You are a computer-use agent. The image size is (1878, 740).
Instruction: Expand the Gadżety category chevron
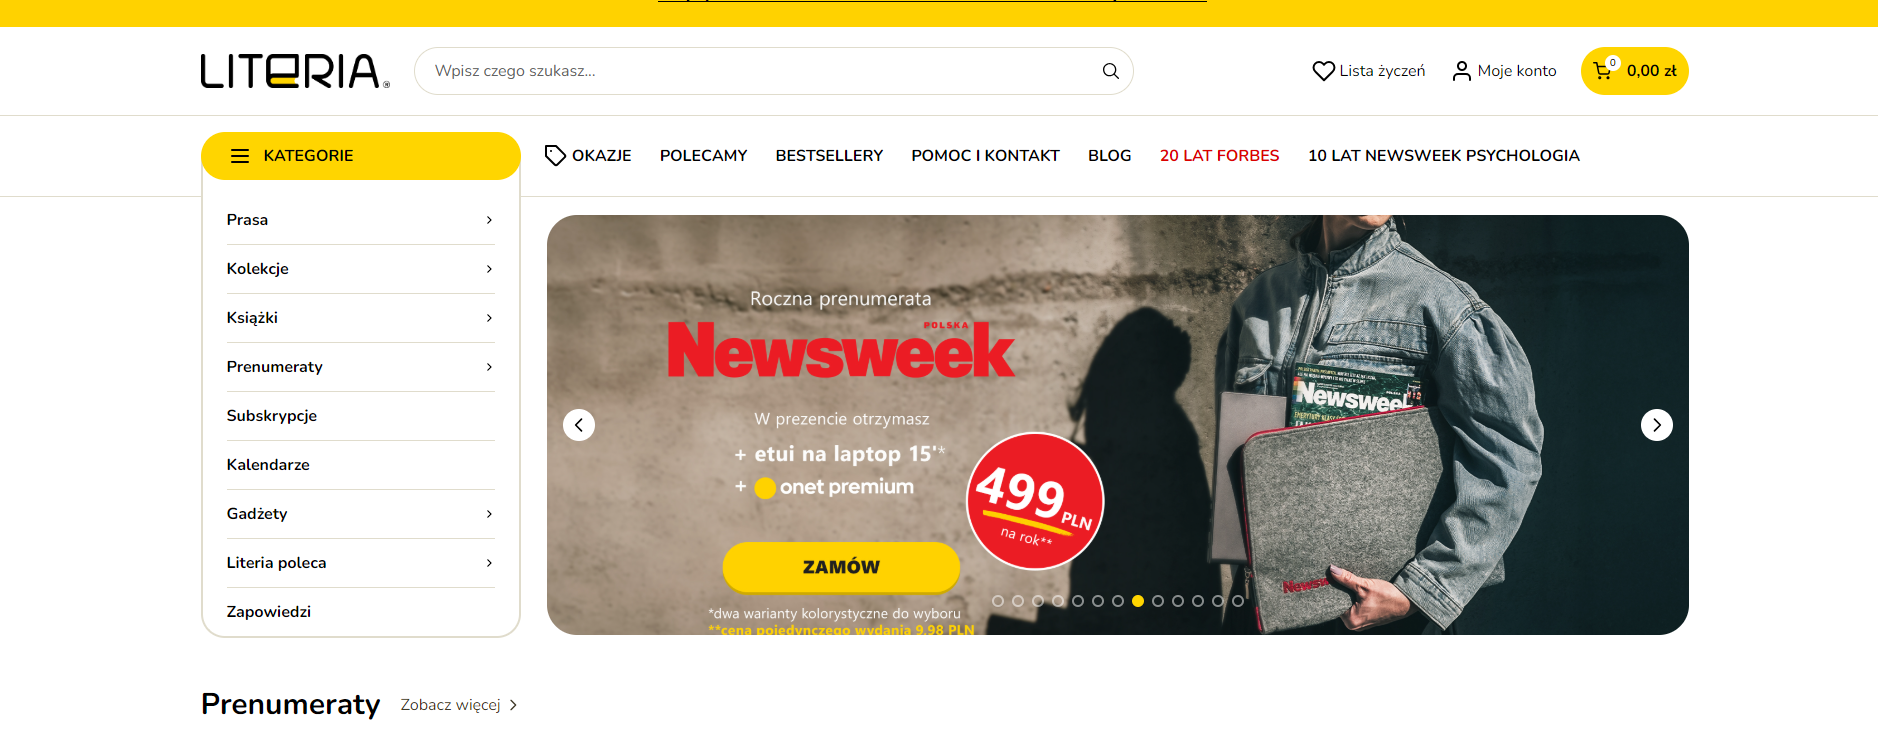tap(489, 514)
